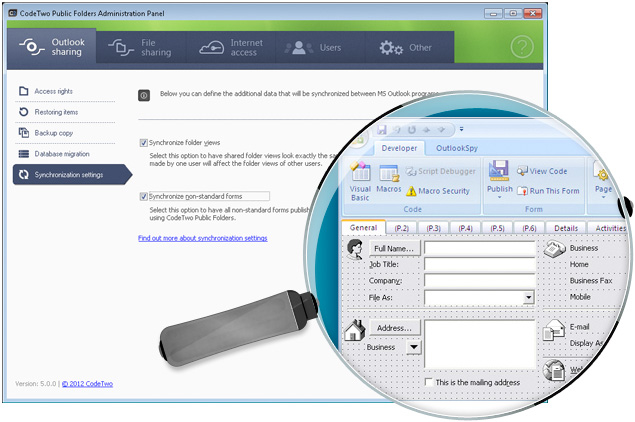Click Run This Form

click(x=548, y=191)
